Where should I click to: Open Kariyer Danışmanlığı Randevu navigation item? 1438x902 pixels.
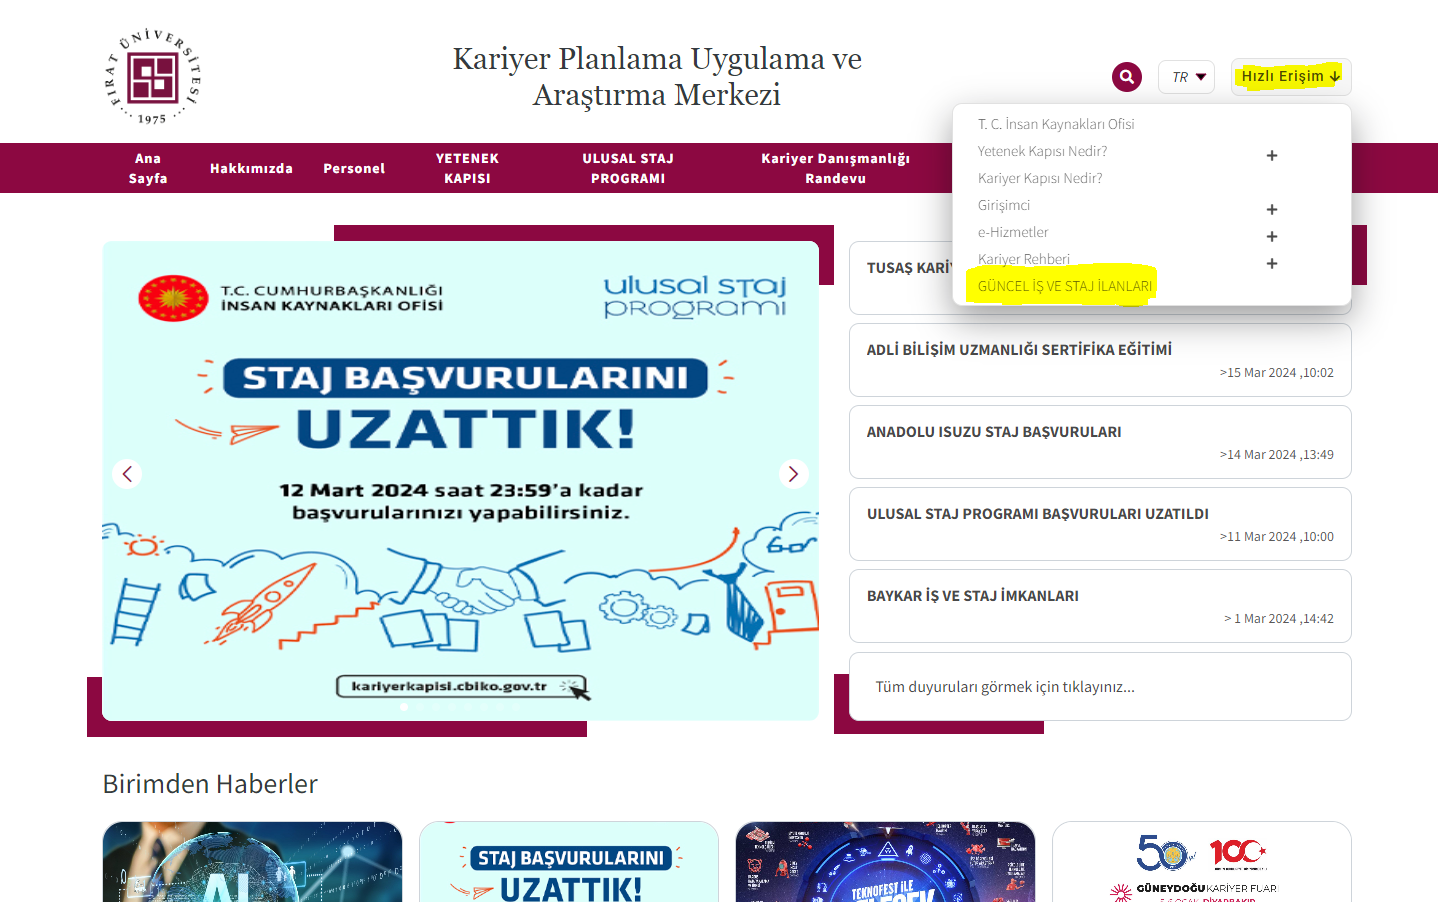pos(835,168)
